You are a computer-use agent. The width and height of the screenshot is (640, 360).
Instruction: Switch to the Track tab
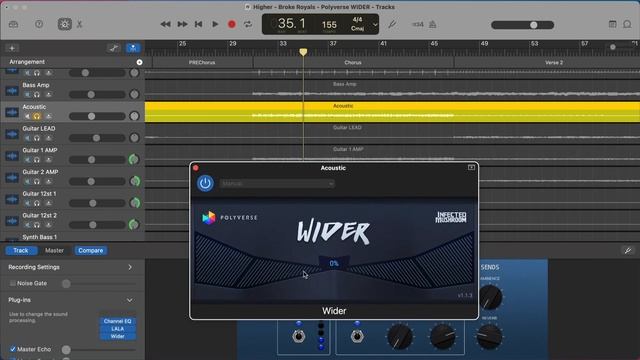[21, 251]
